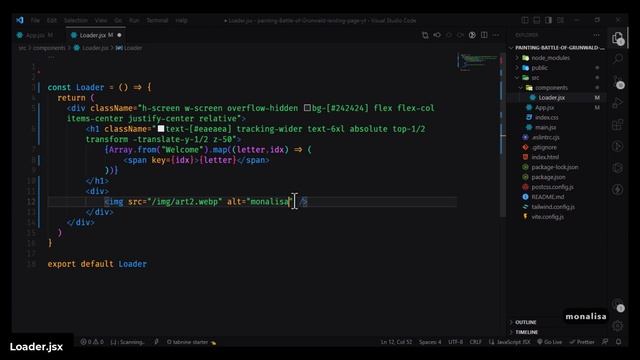Open the Explorer view in activity bar

click(x=618, y=38)
